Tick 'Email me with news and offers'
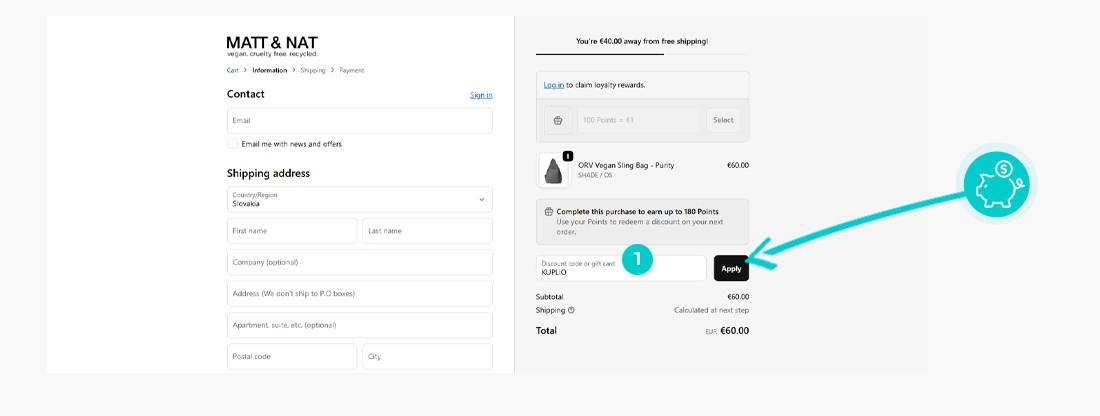The image size is (1100, 416). [x=233, y=144]
